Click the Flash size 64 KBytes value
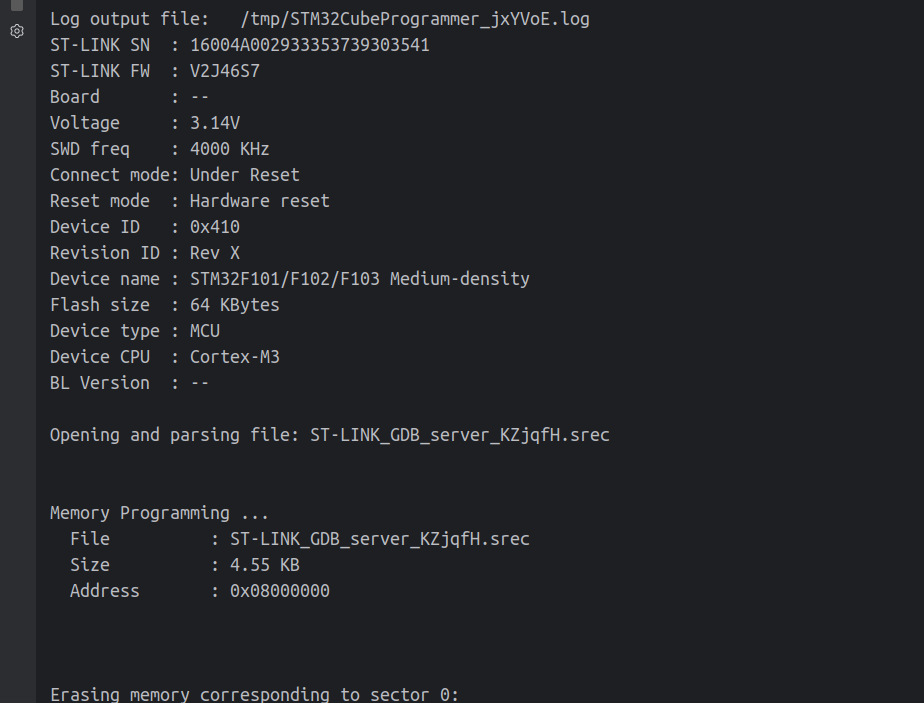924x703 pixels. click(235, 305)
